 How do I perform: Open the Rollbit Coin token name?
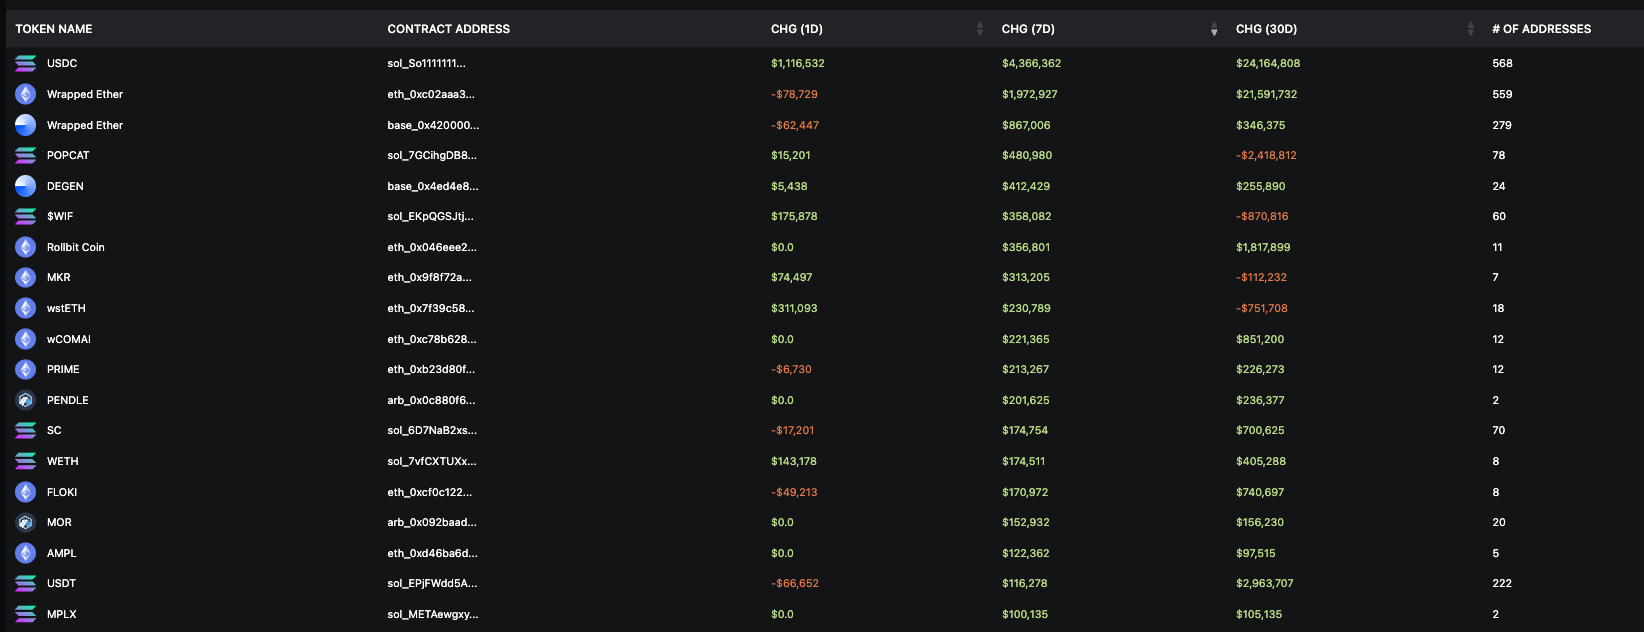tap(76, 247)
